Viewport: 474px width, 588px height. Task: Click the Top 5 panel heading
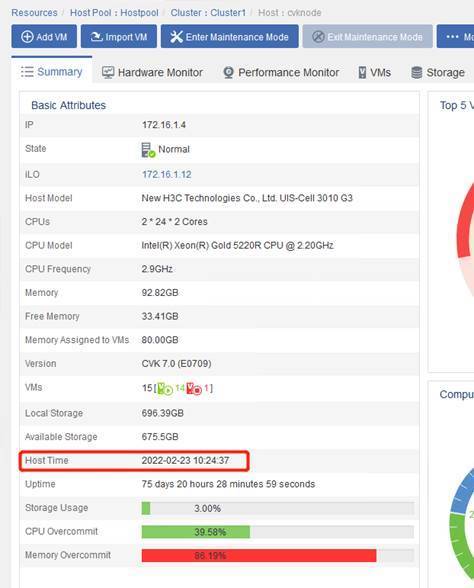tap(457, 105)
